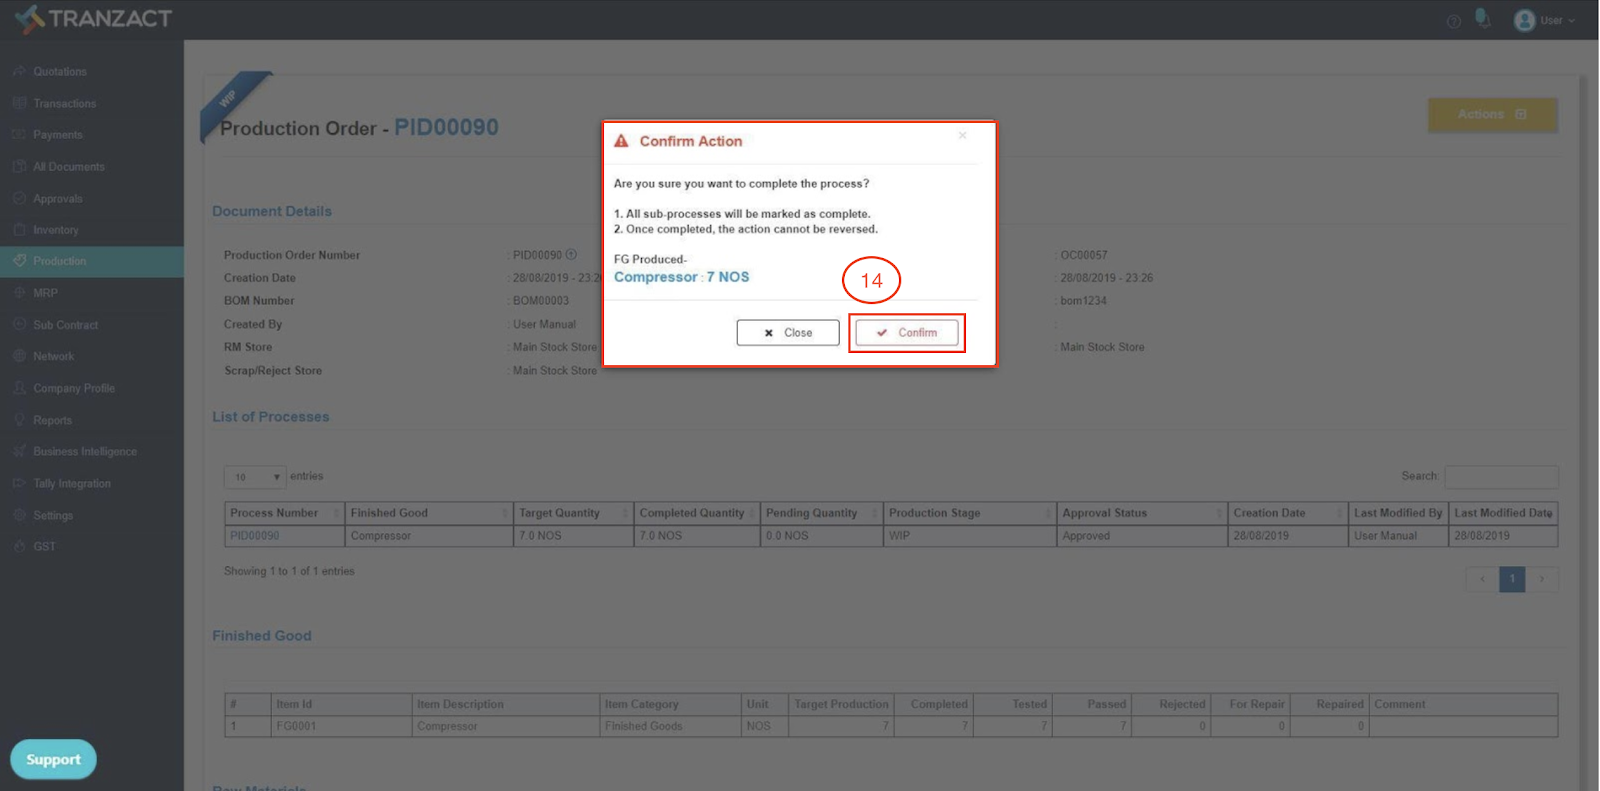
Task: Click the Sub Contract sidebar icon
Action: pyautogui.click(x=19, y=324)
